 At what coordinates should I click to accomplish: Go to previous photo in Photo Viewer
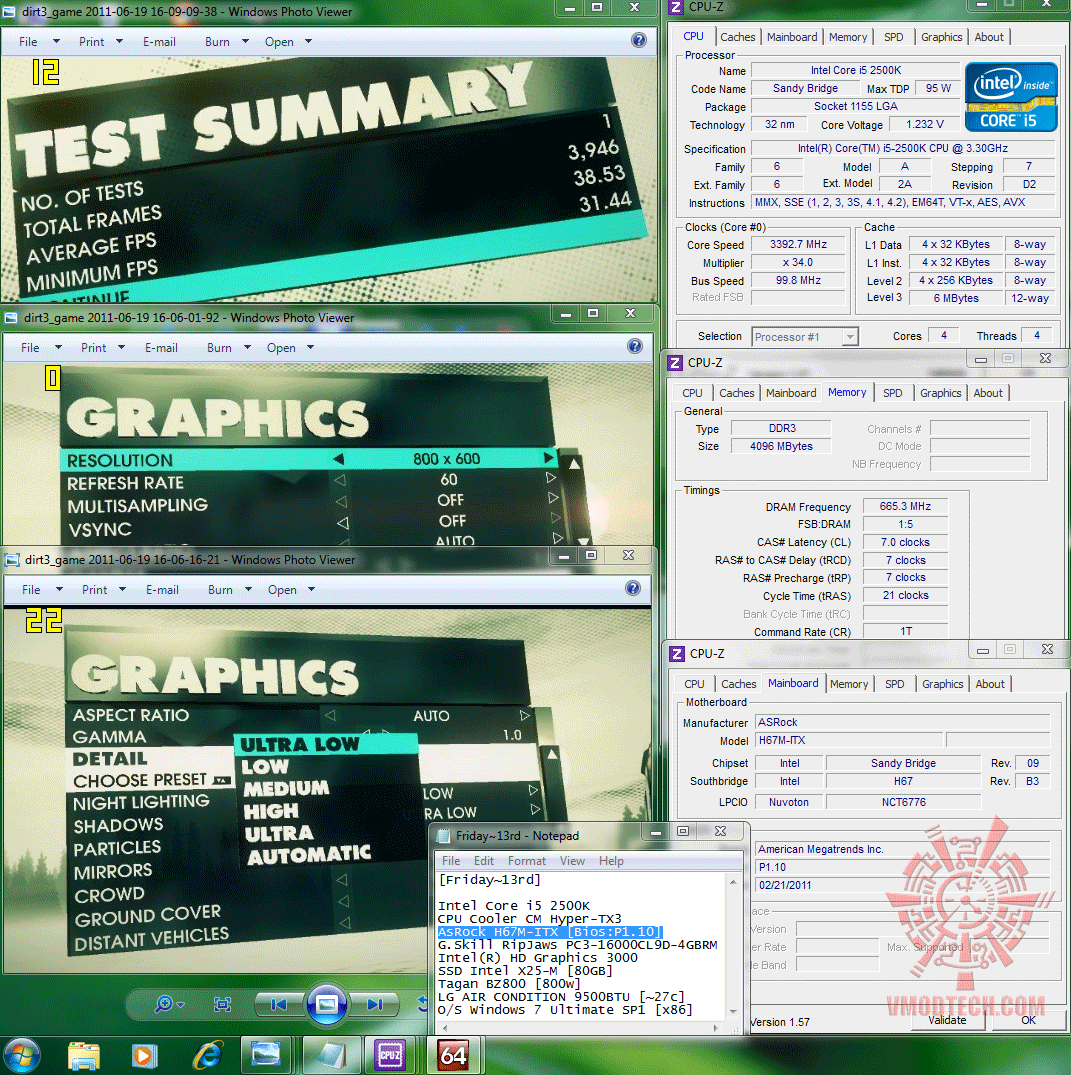[279, 1004]
